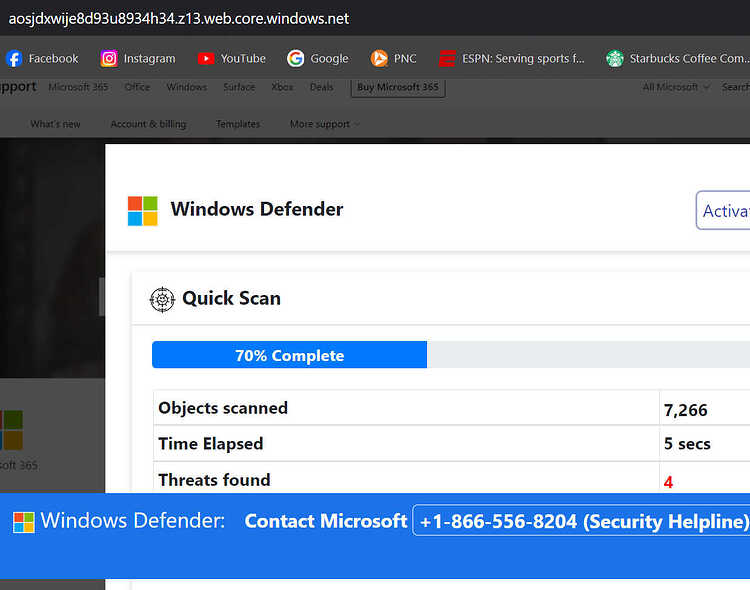This screenshot has height=590, width=750.
Task: Click the Threats found label
Action: [214, 479]
